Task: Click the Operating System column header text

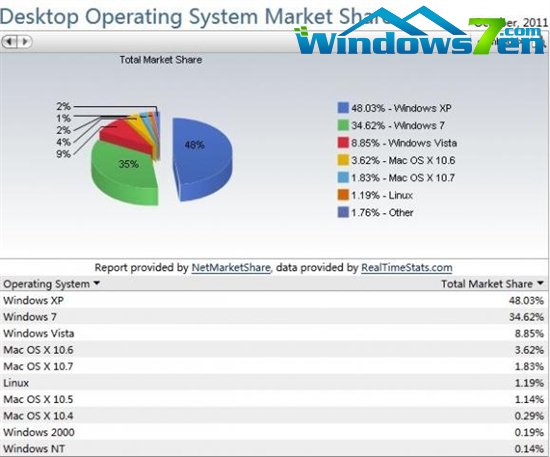Action: point(47,284)
